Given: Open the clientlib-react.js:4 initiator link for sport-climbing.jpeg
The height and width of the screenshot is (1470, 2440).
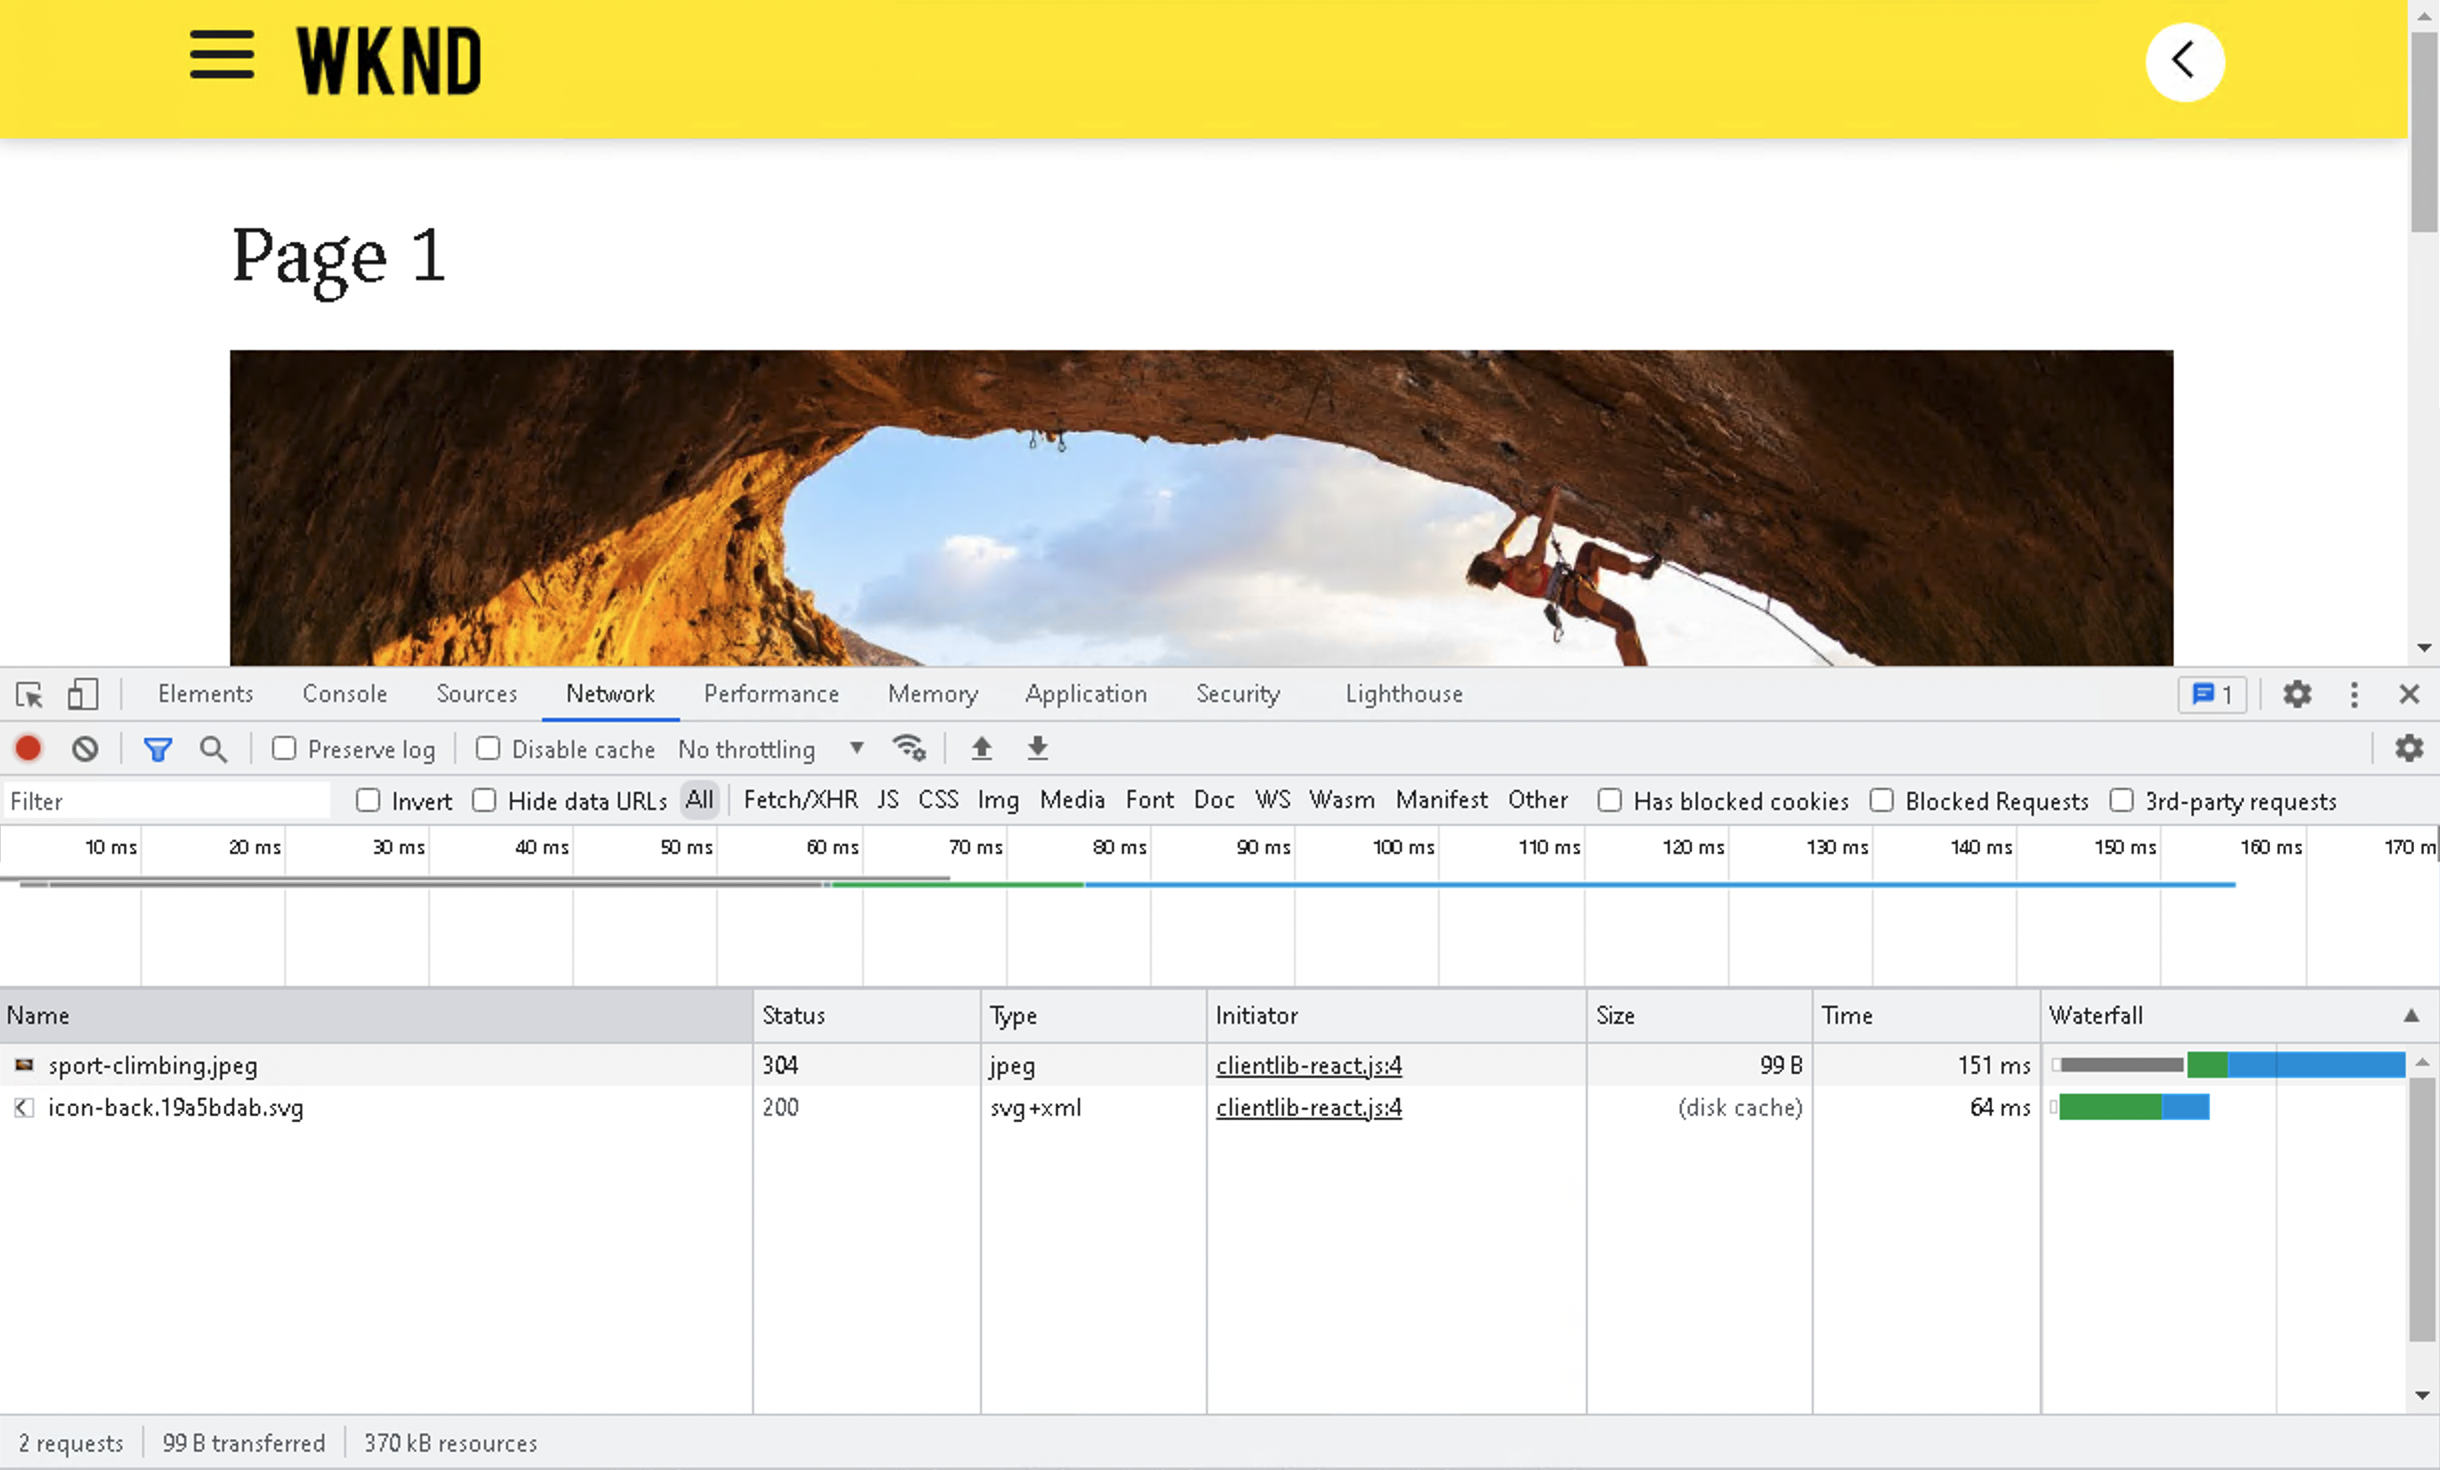Looking at the screenshot, I should (1308, 1065).
